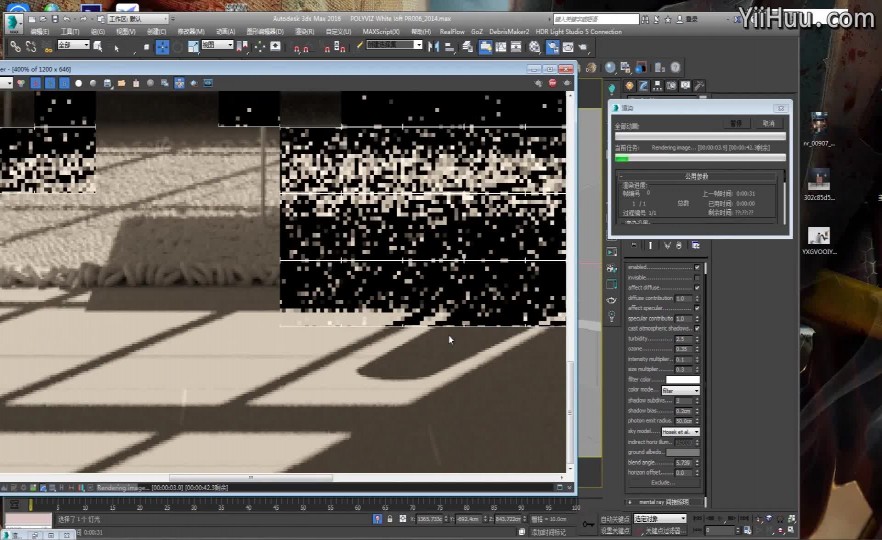Open the named selection sets dropdown
882x540 pixels.
pos(394,44)
